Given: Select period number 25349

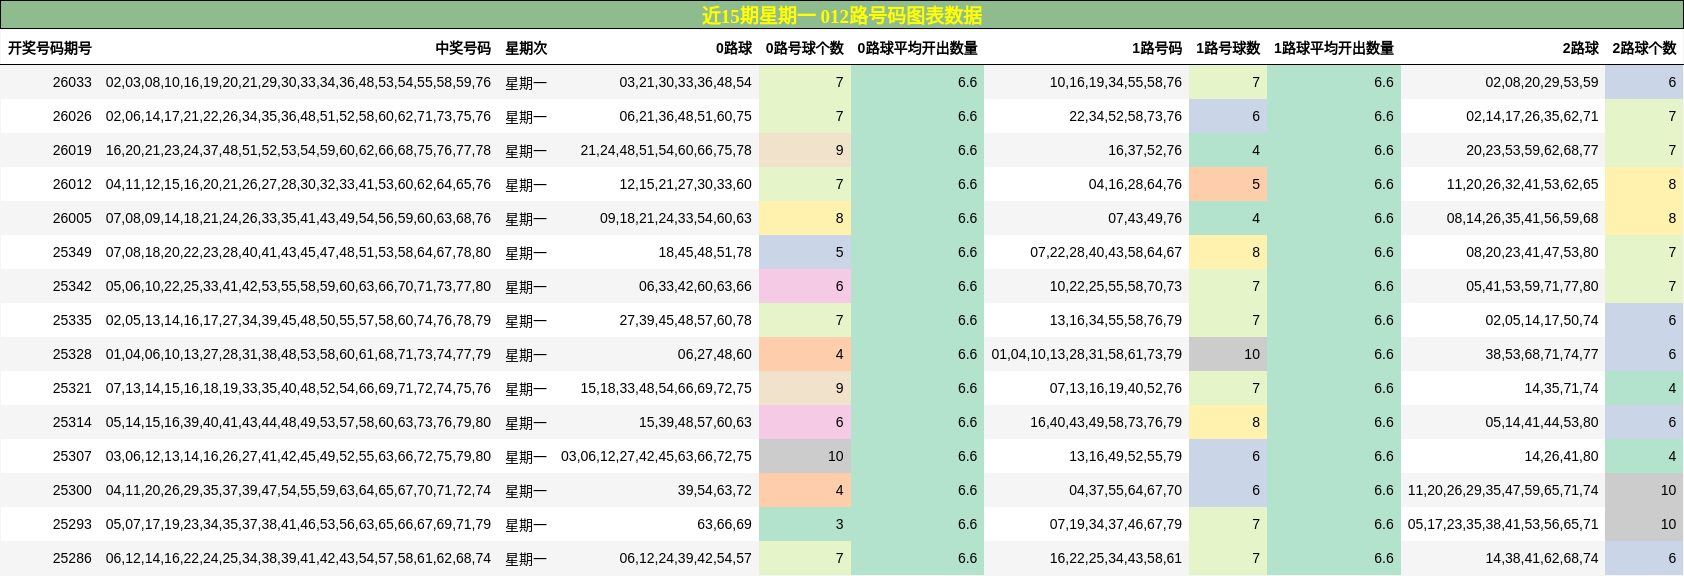Looking at the screenshot, I should 72,252.
